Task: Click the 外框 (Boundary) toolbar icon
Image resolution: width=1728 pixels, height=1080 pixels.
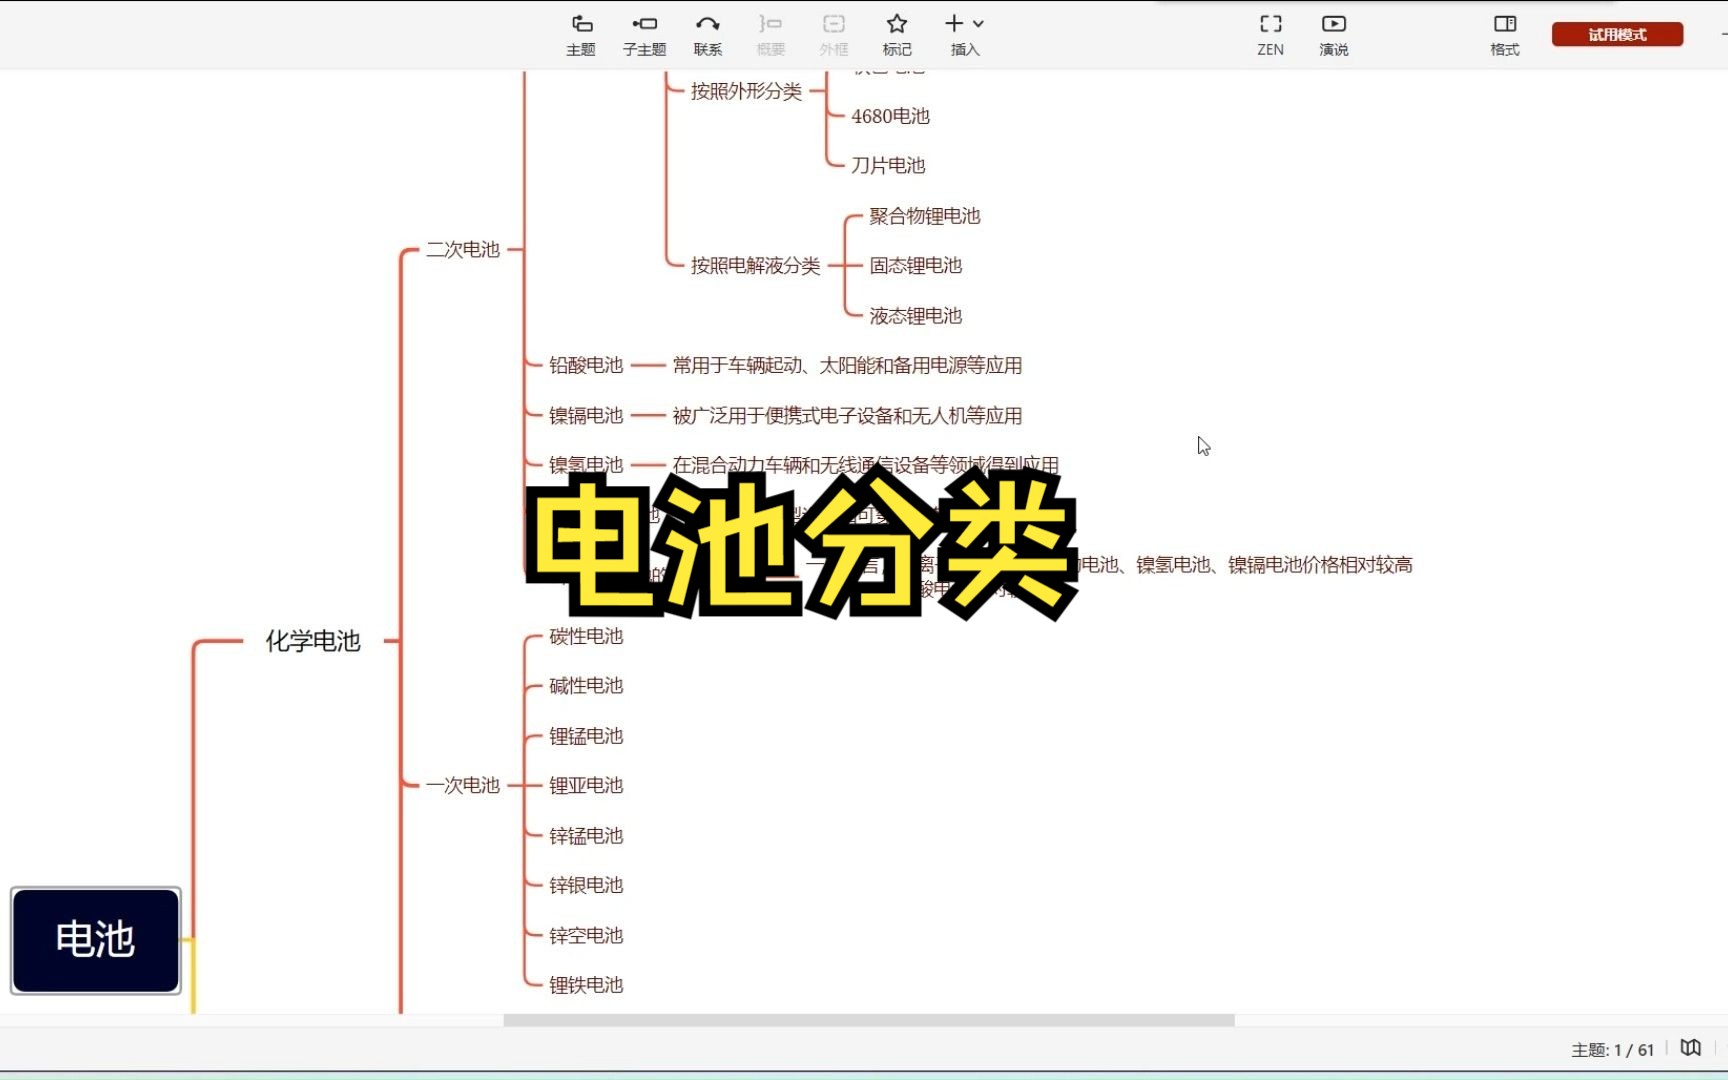Action: [833, 34]
